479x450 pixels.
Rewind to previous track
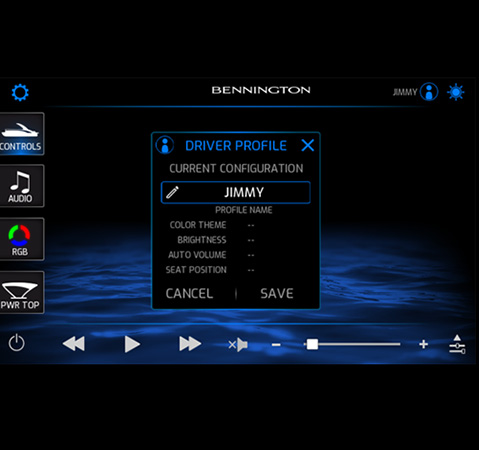click(74, 344)
